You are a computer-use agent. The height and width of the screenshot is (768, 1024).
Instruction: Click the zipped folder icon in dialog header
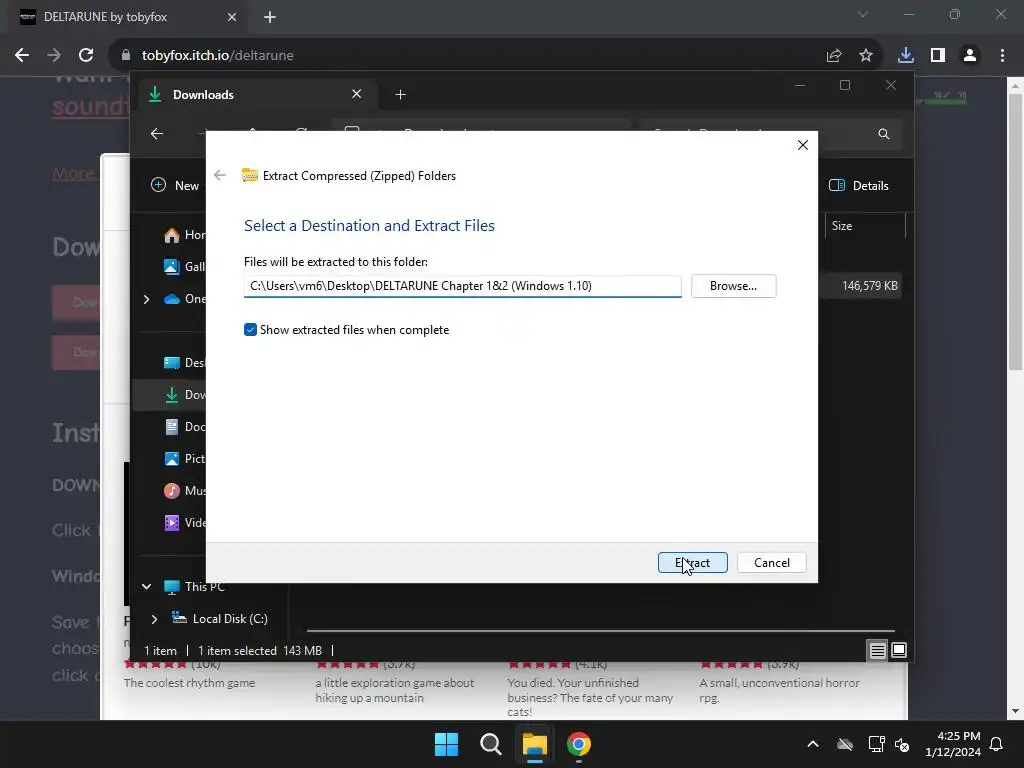[x=249, y=175]
